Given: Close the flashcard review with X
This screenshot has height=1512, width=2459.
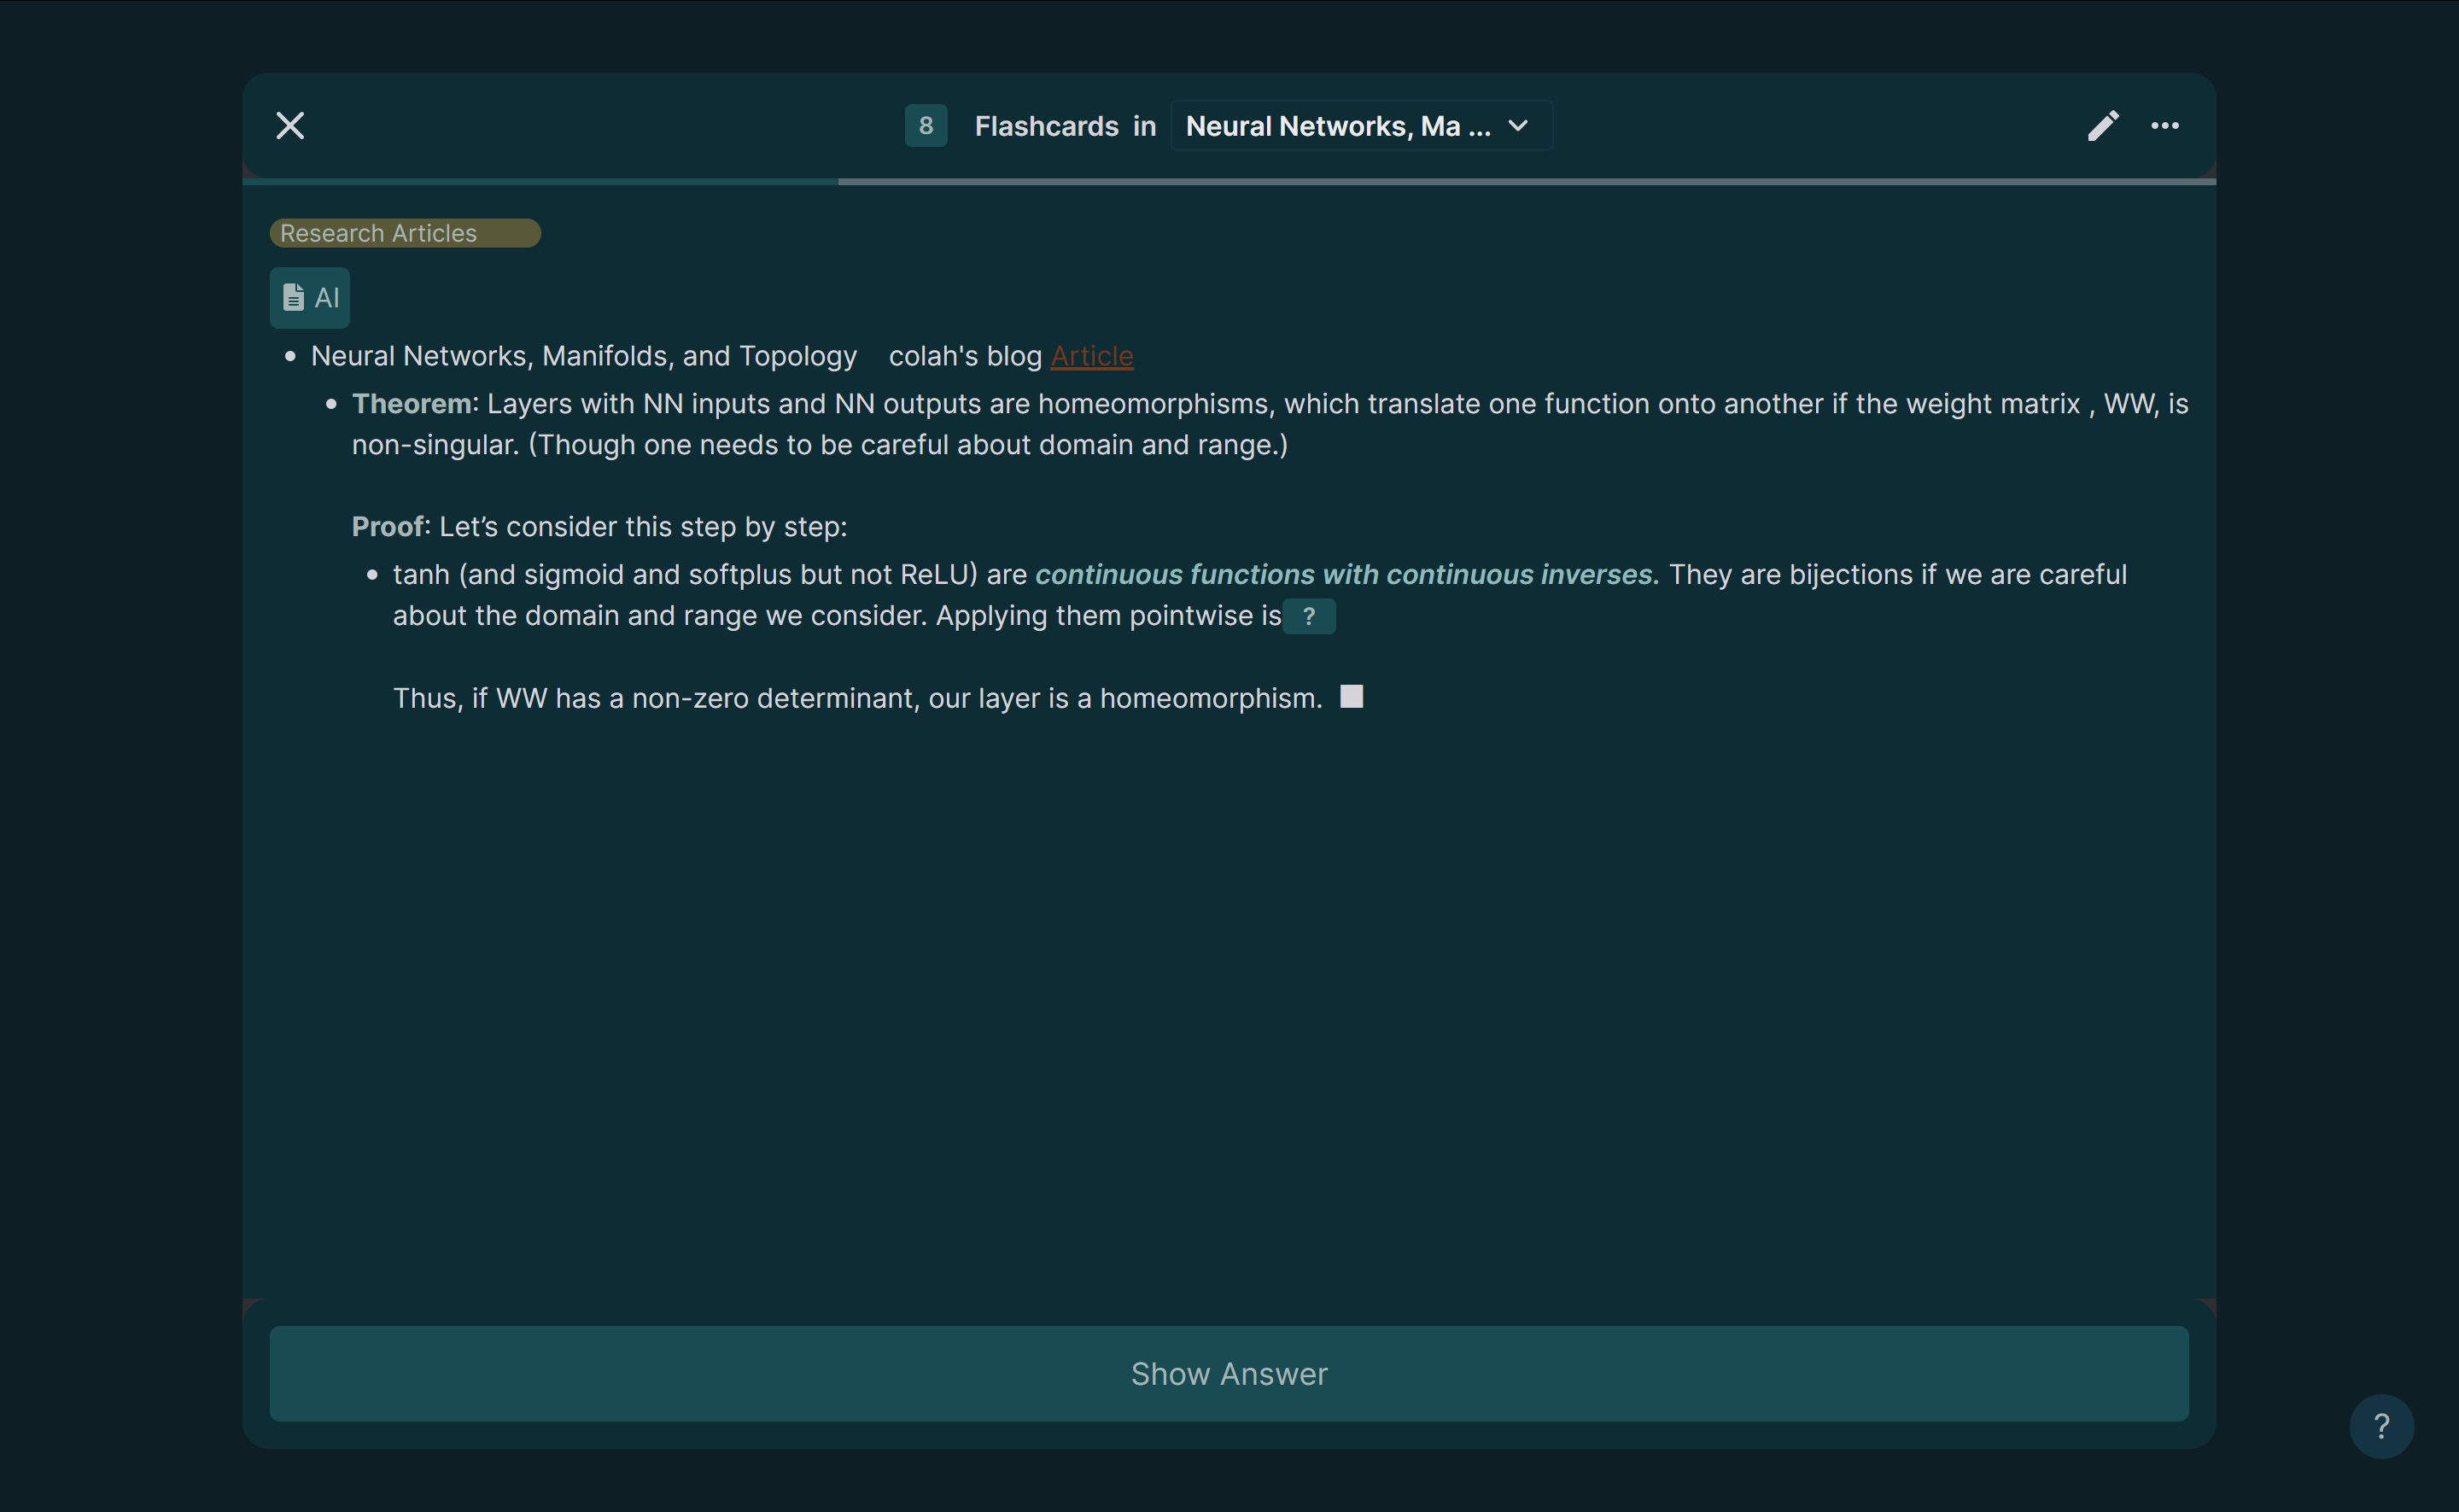Looking at the screenshot, I should (x=290, y=126).
